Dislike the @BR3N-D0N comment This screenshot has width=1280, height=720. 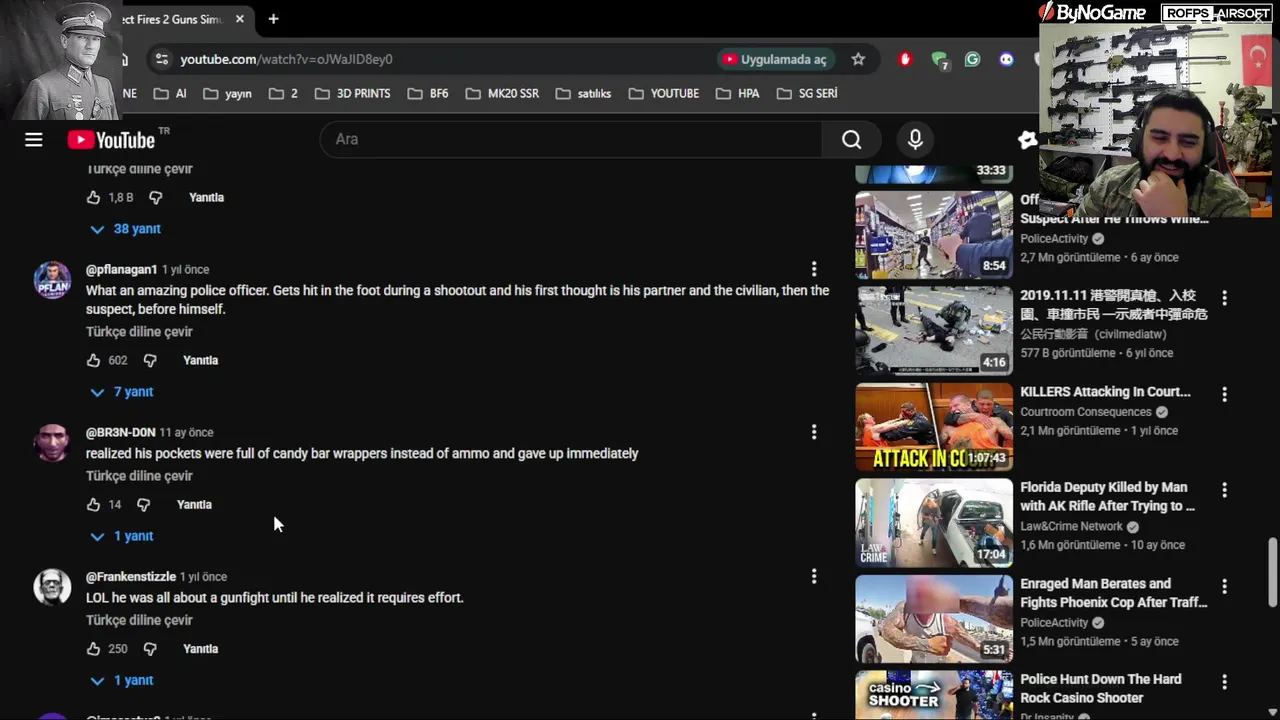[x=143, y=505]
